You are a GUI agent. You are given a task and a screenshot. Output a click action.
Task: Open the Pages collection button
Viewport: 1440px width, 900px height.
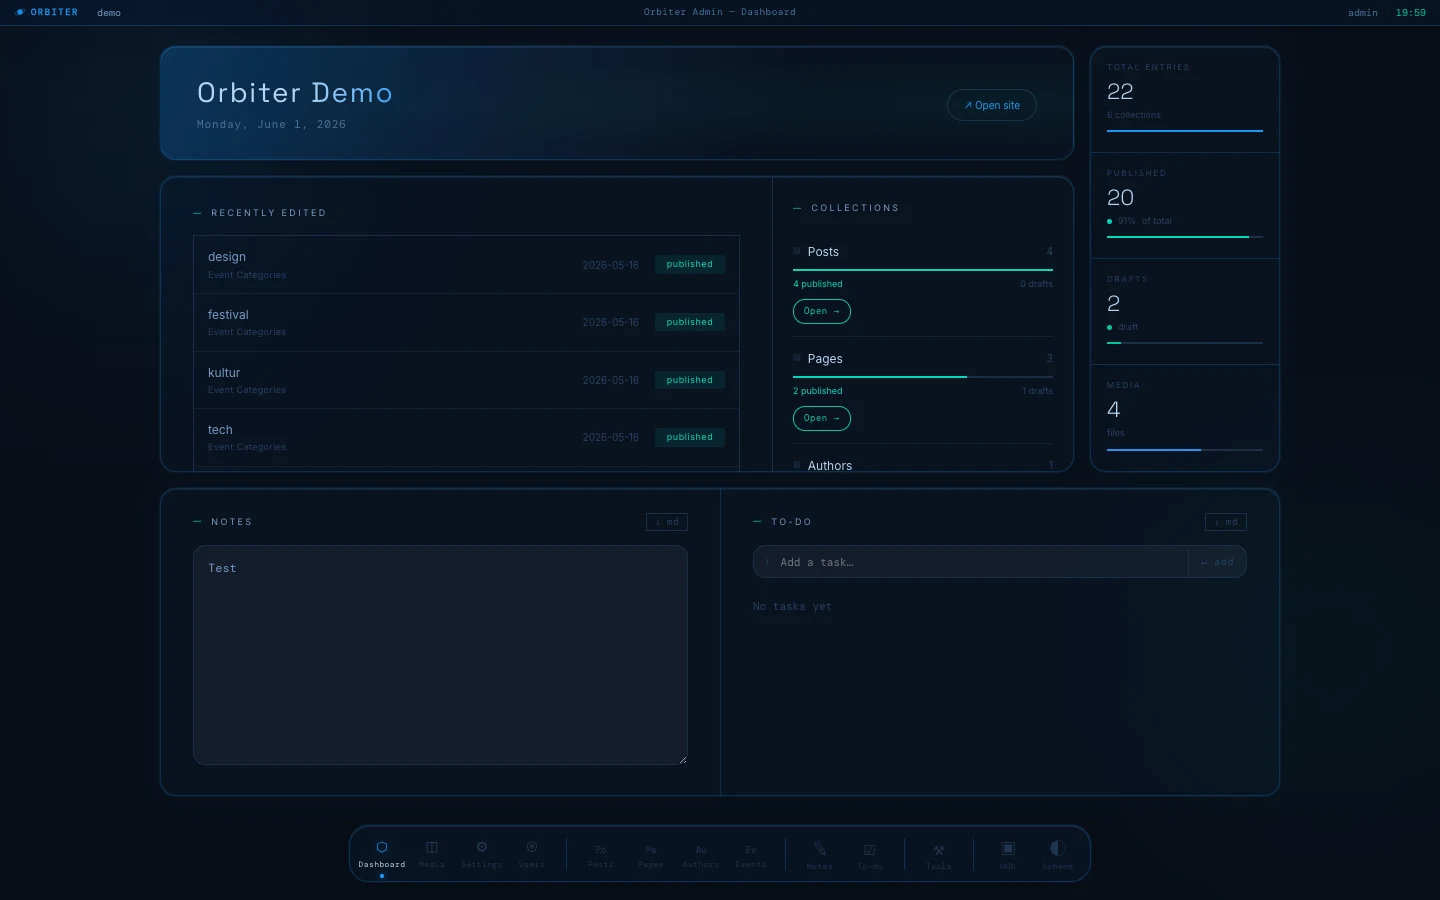tap(822, 418)
